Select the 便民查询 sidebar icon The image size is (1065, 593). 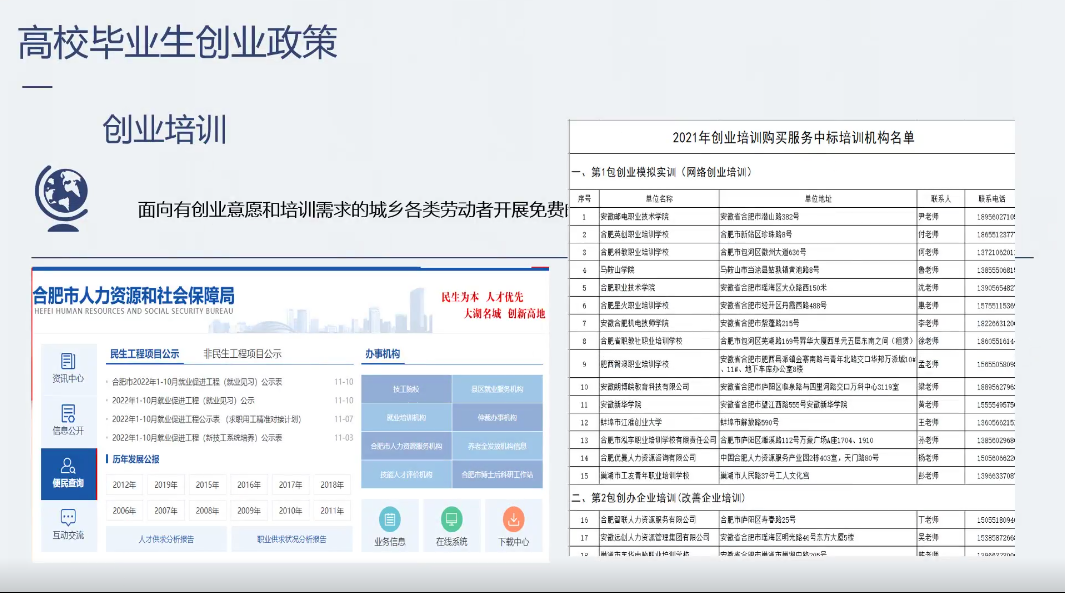click(68, 472)
